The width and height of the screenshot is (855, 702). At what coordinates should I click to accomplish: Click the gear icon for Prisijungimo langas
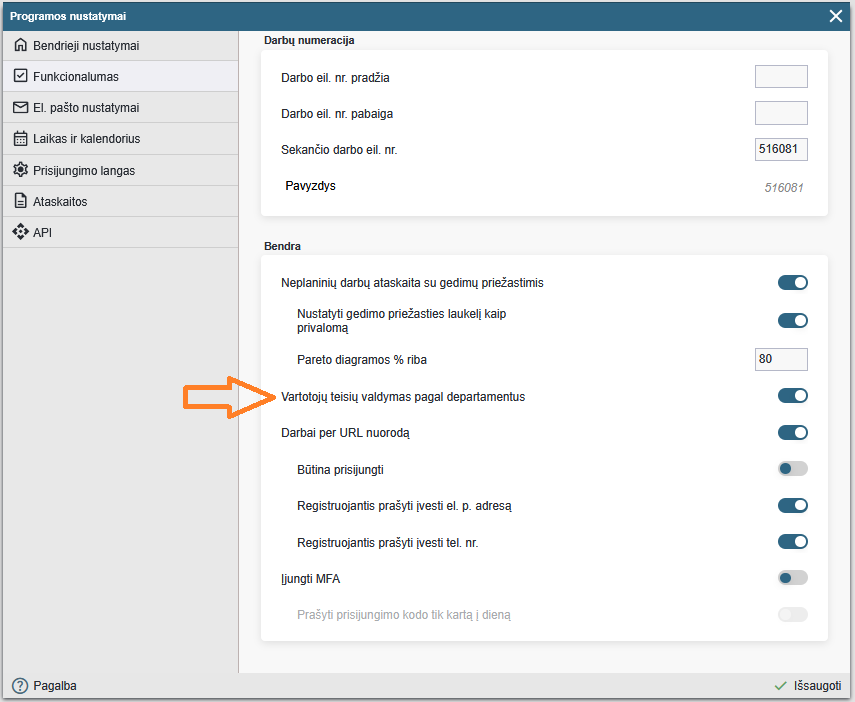pyautogui.click(x=20, y=170)
